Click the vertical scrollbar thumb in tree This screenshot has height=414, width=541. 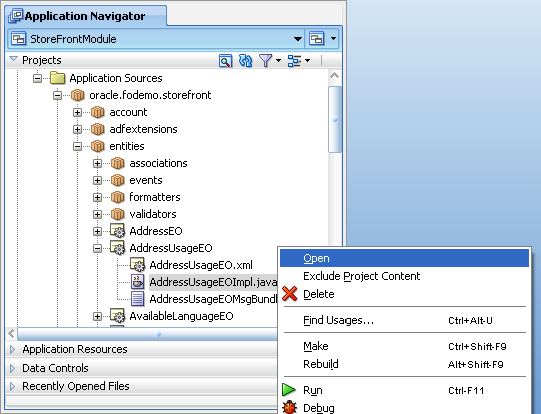[335, 119]
